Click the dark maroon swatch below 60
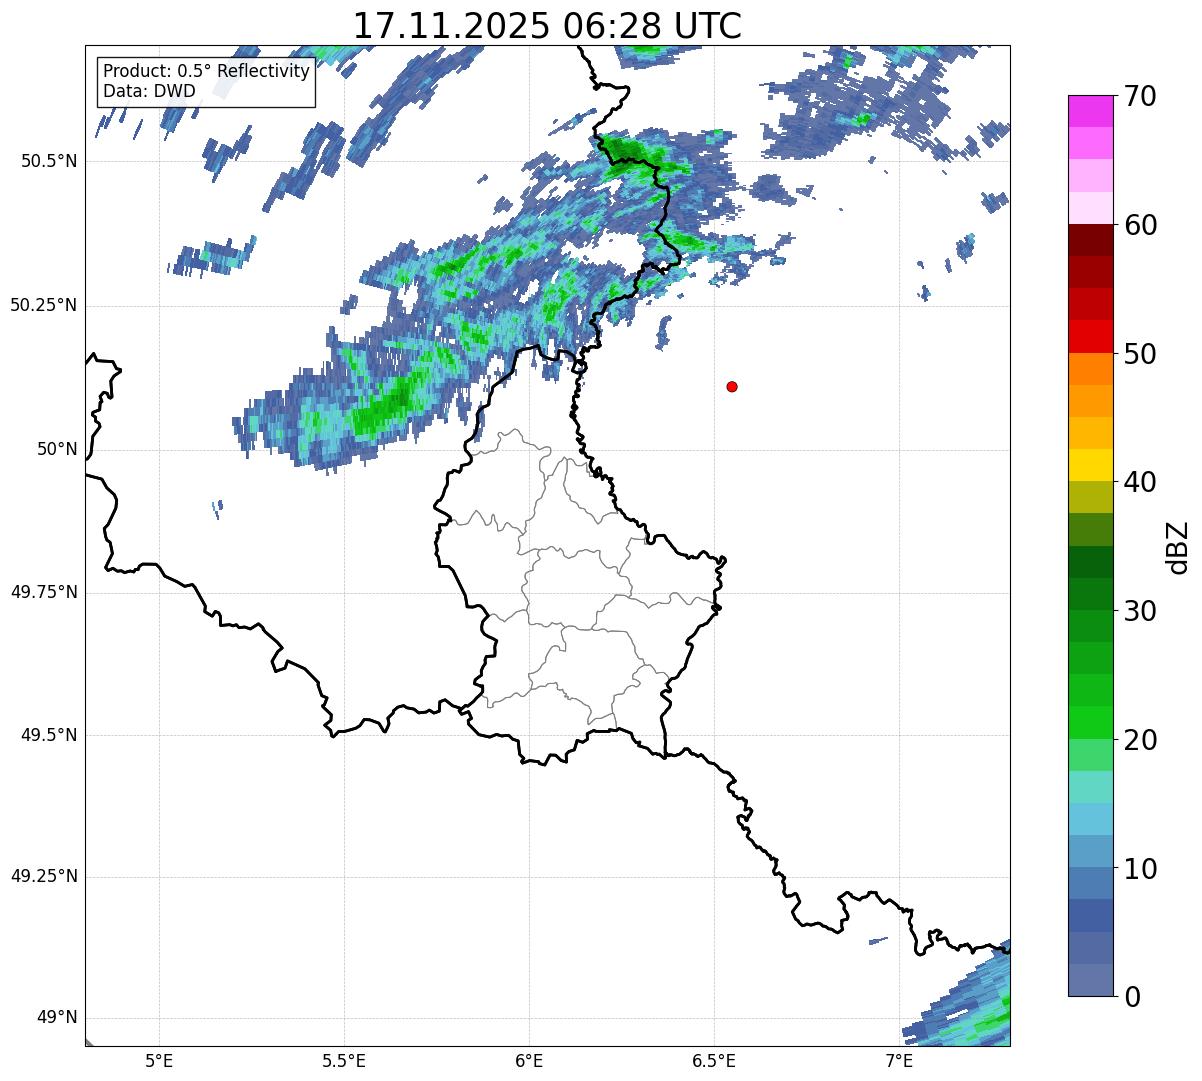 pyautogui.click(x=1090, y=240)
